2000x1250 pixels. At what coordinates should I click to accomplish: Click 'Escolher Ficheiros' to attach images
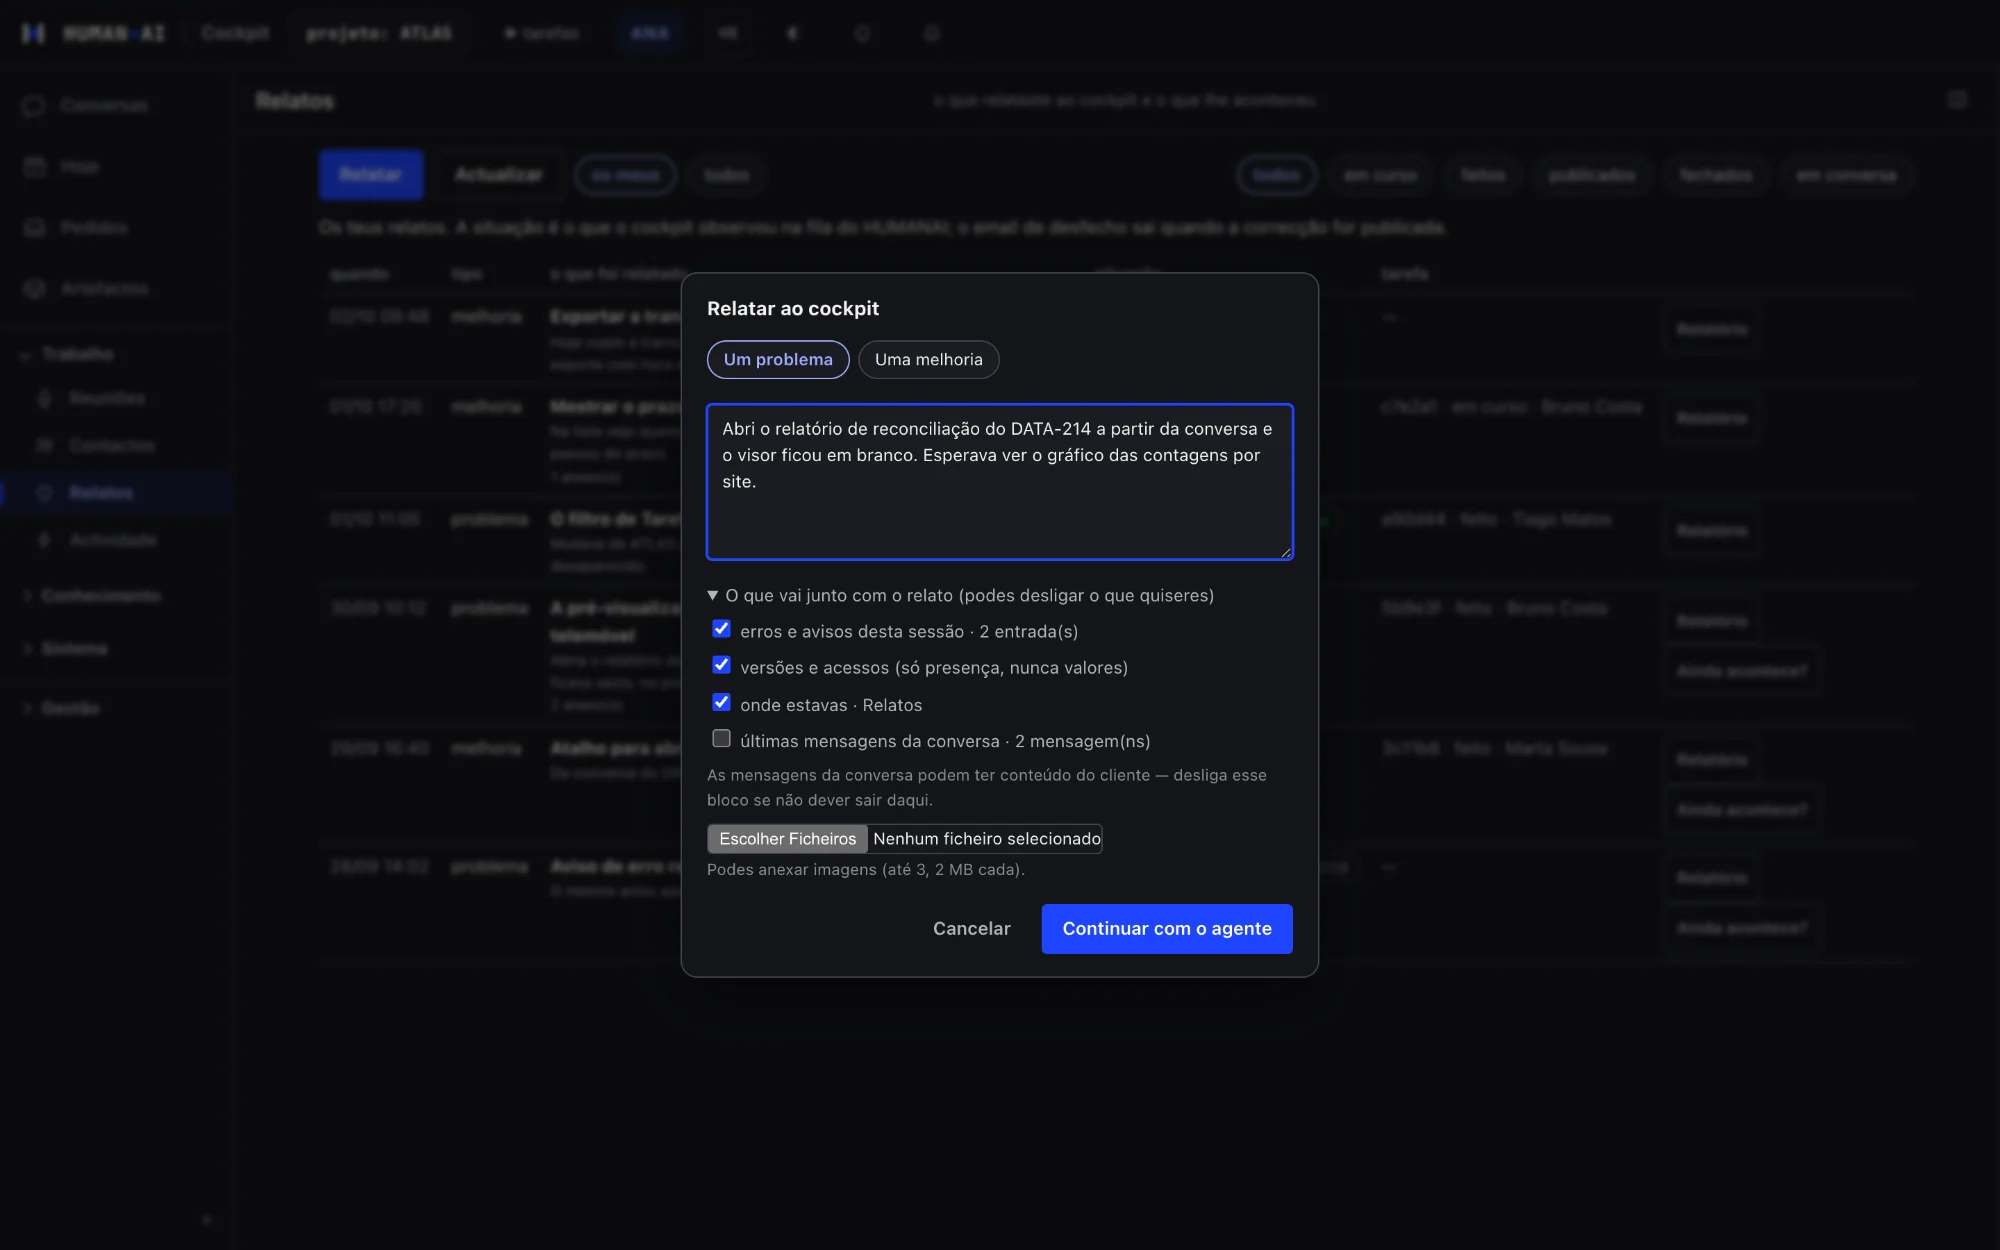pyautogui.click(x=787, y=838)
